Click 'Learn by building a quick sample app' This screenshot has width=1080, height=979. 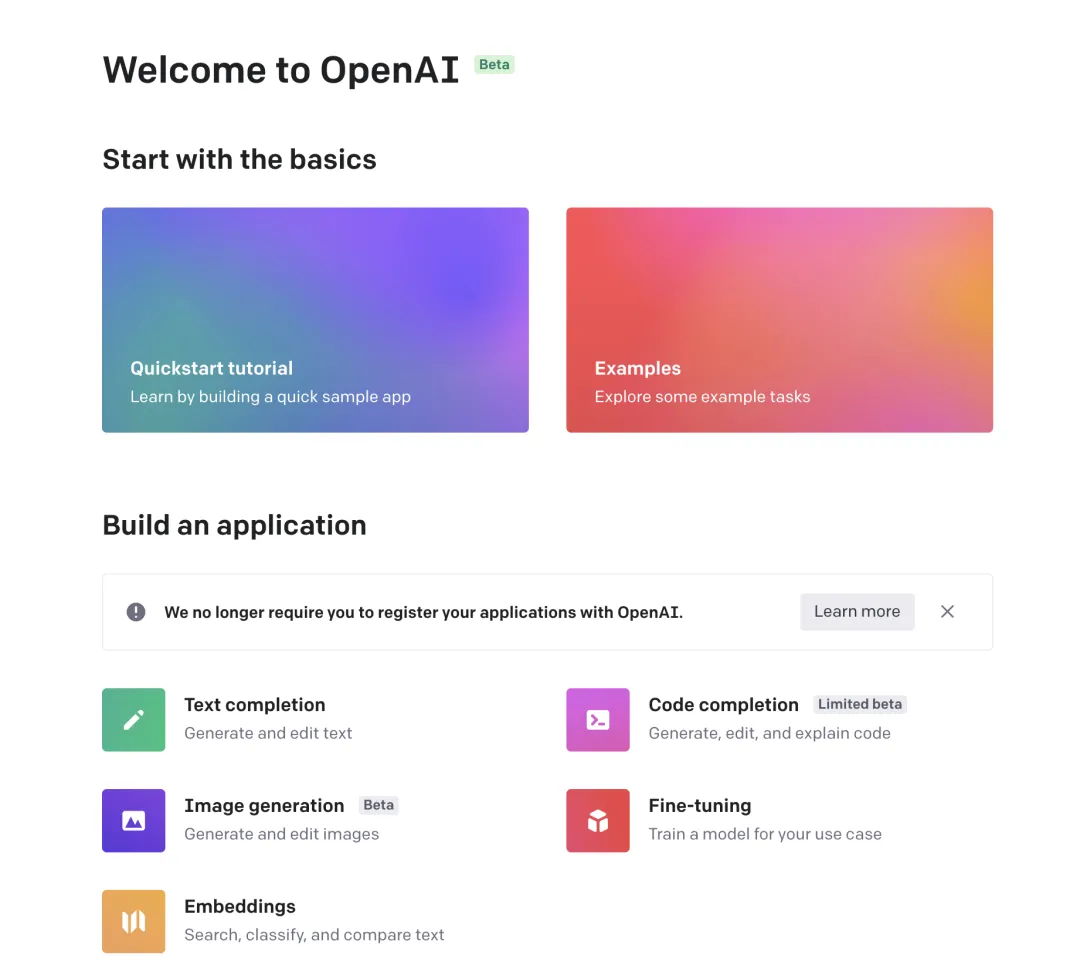coord(270,397)
